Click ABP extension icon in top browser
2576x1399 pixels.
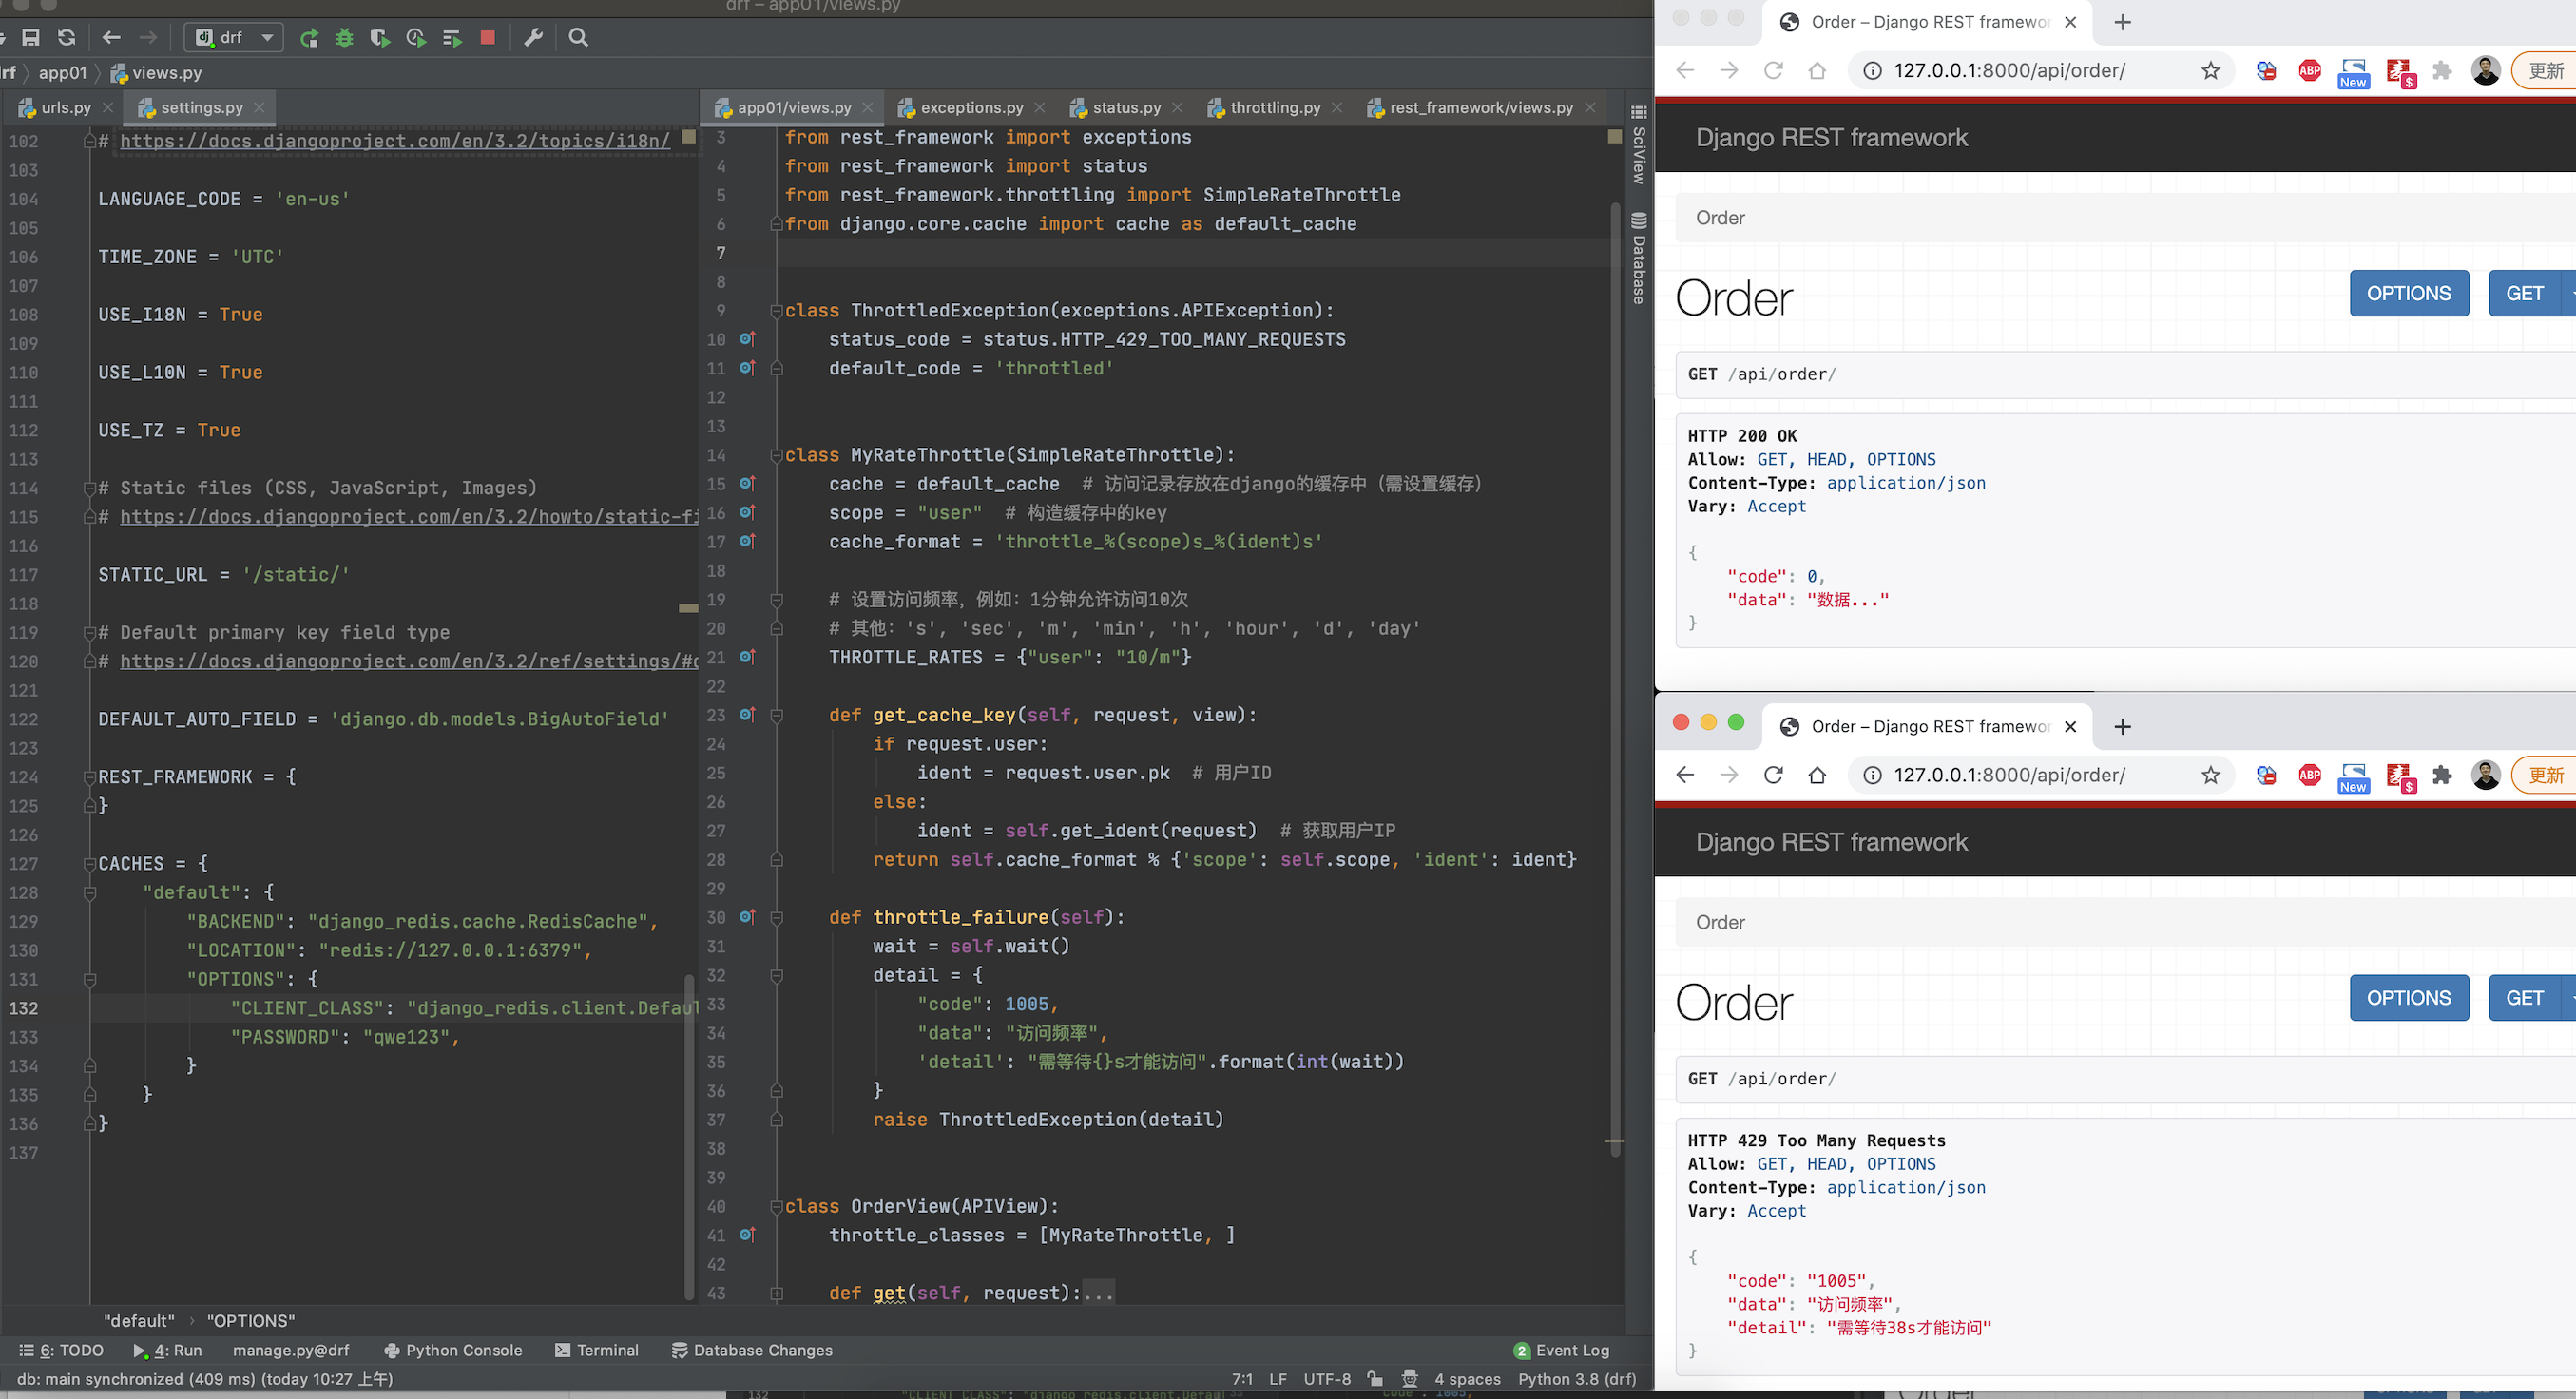click(2310, 70)
